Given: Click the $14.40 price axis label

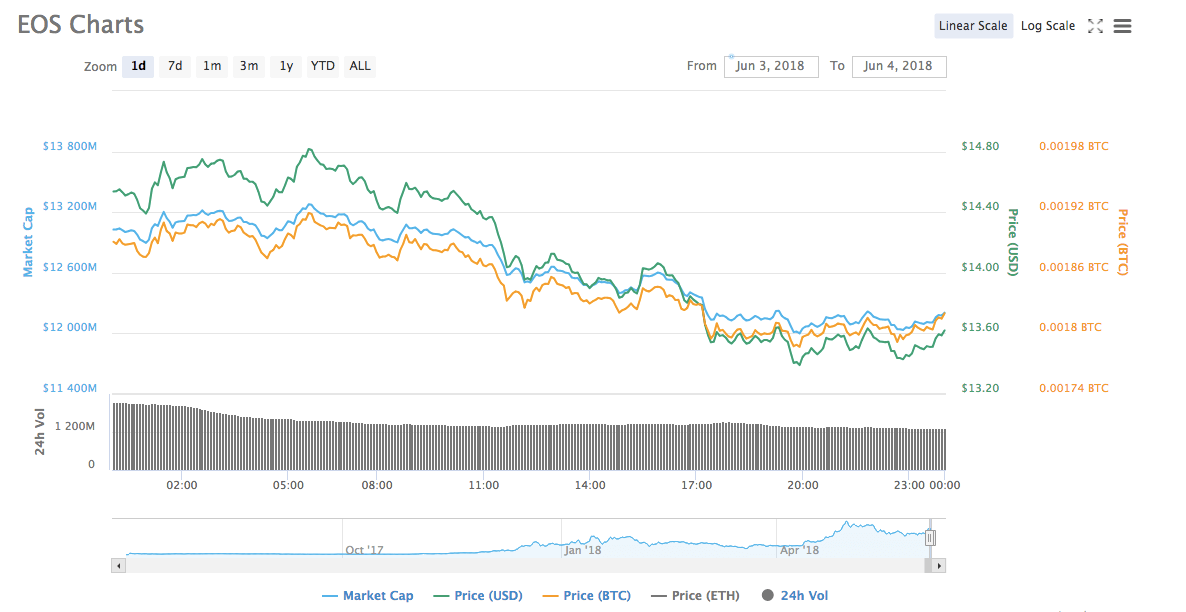Looking at the screenshot, I should click(980, 206).
